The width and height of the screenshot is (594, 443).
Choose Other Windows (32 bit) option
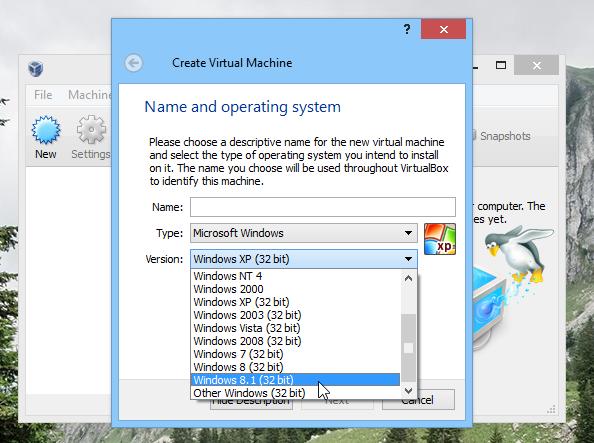pos(295,393)
